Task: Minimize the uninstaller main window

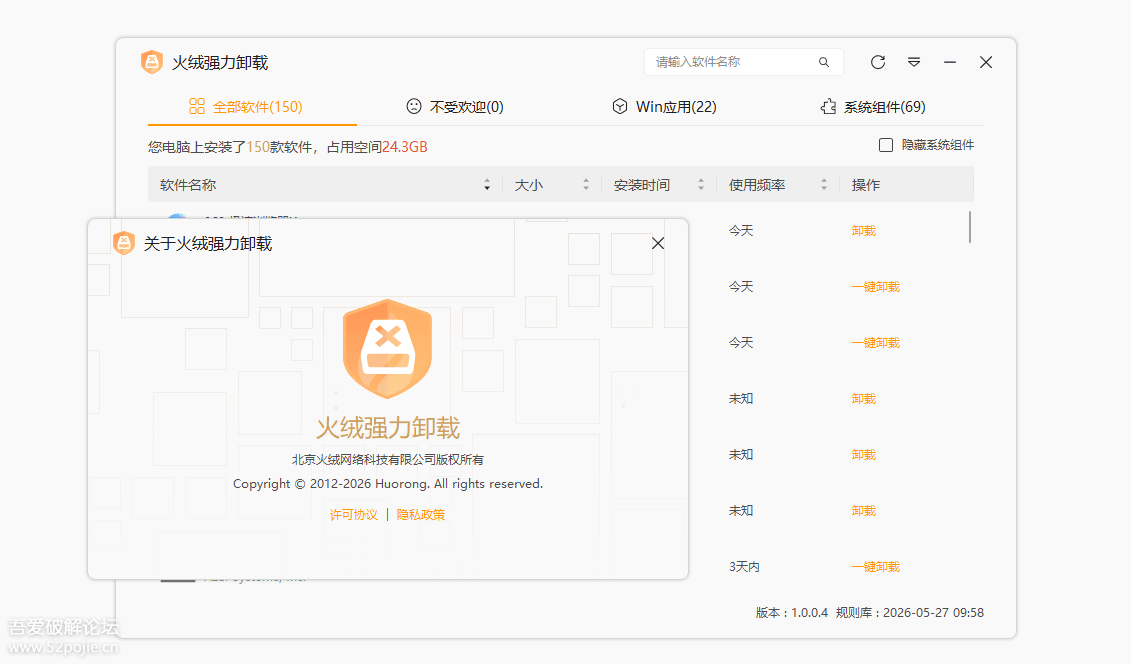Action: click(950, 63)
